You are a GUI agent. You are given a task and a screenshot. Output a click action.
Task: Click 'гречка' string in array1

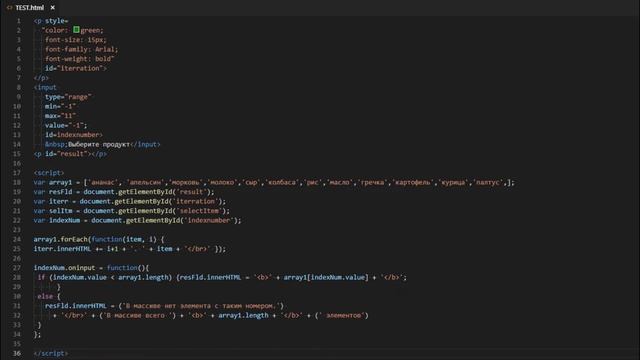pyautogui.click(x=372, y=182)
